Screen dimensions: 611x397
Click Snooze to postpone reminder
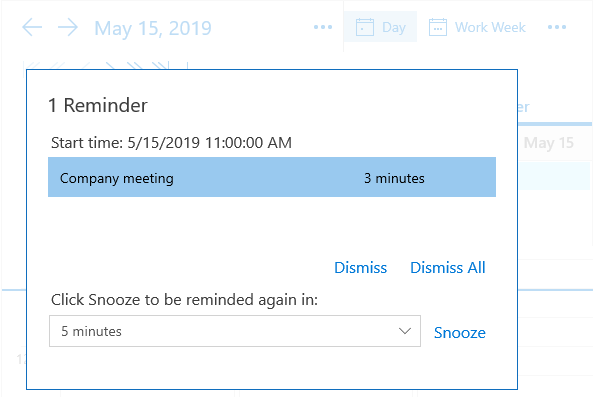[x=460, y=333]
